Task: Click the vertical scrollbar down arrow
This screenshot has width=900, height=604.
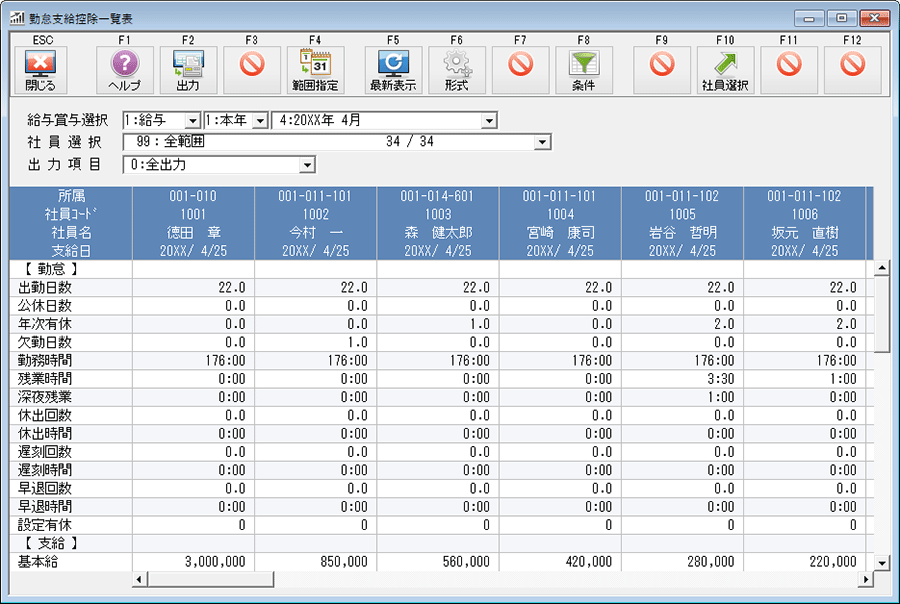Action: (x=882, y=563)
